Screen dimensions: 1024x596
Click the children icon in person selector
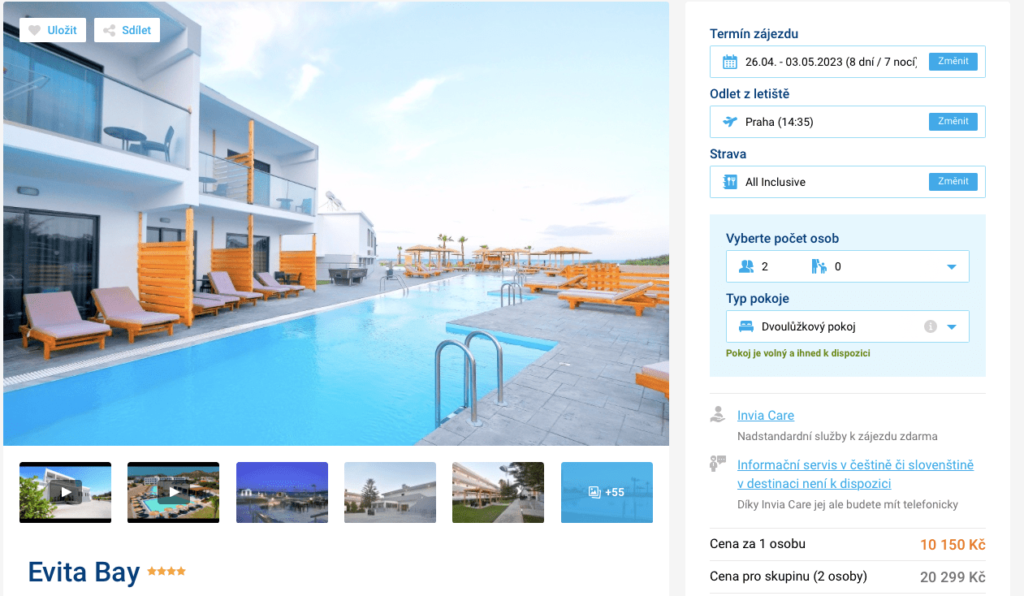pyautogui.click(x=819, y=266)
